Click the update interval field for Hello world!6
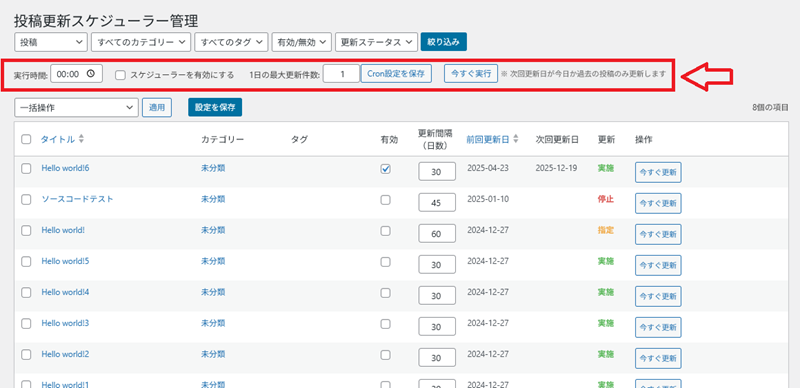Screen dimensions: 800x388 point(437,172)
